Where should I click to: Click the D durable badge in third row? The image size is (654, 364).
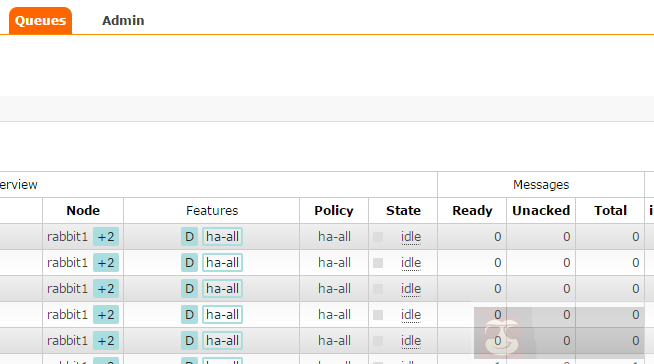coord(189,289)
